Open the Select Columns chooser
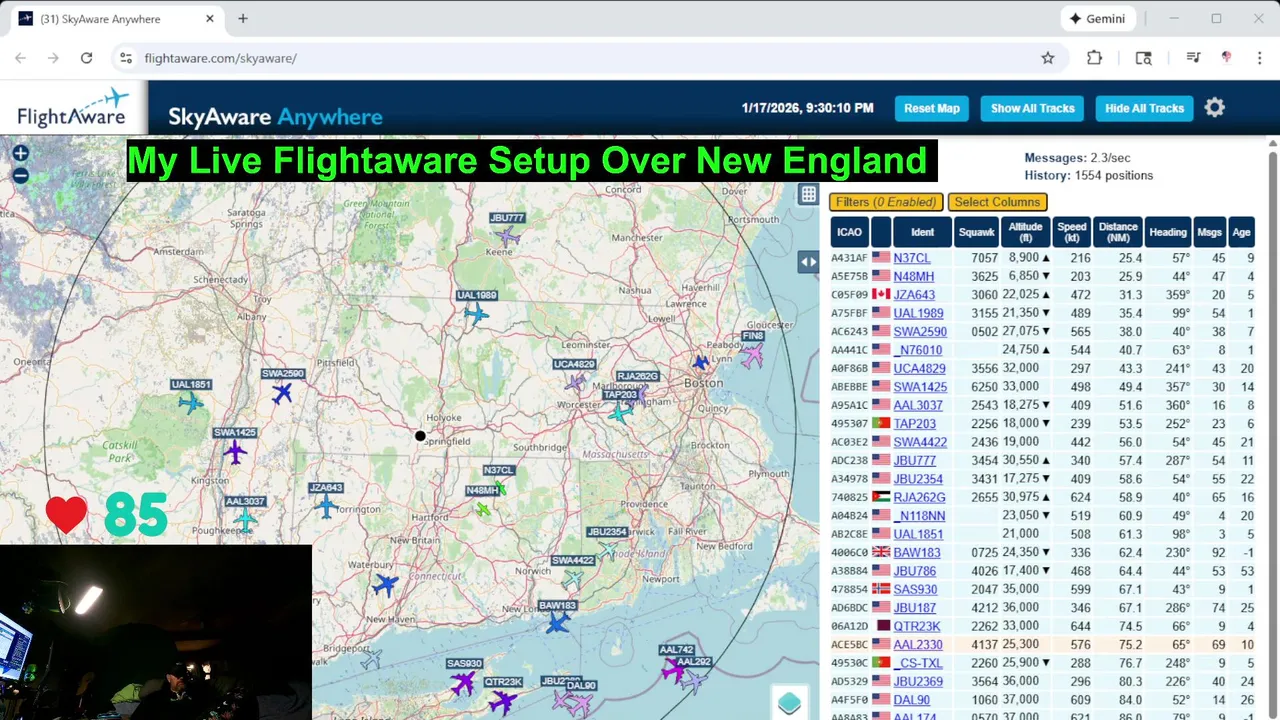This screenshot has height=720, width=1280. coord(997,202)
